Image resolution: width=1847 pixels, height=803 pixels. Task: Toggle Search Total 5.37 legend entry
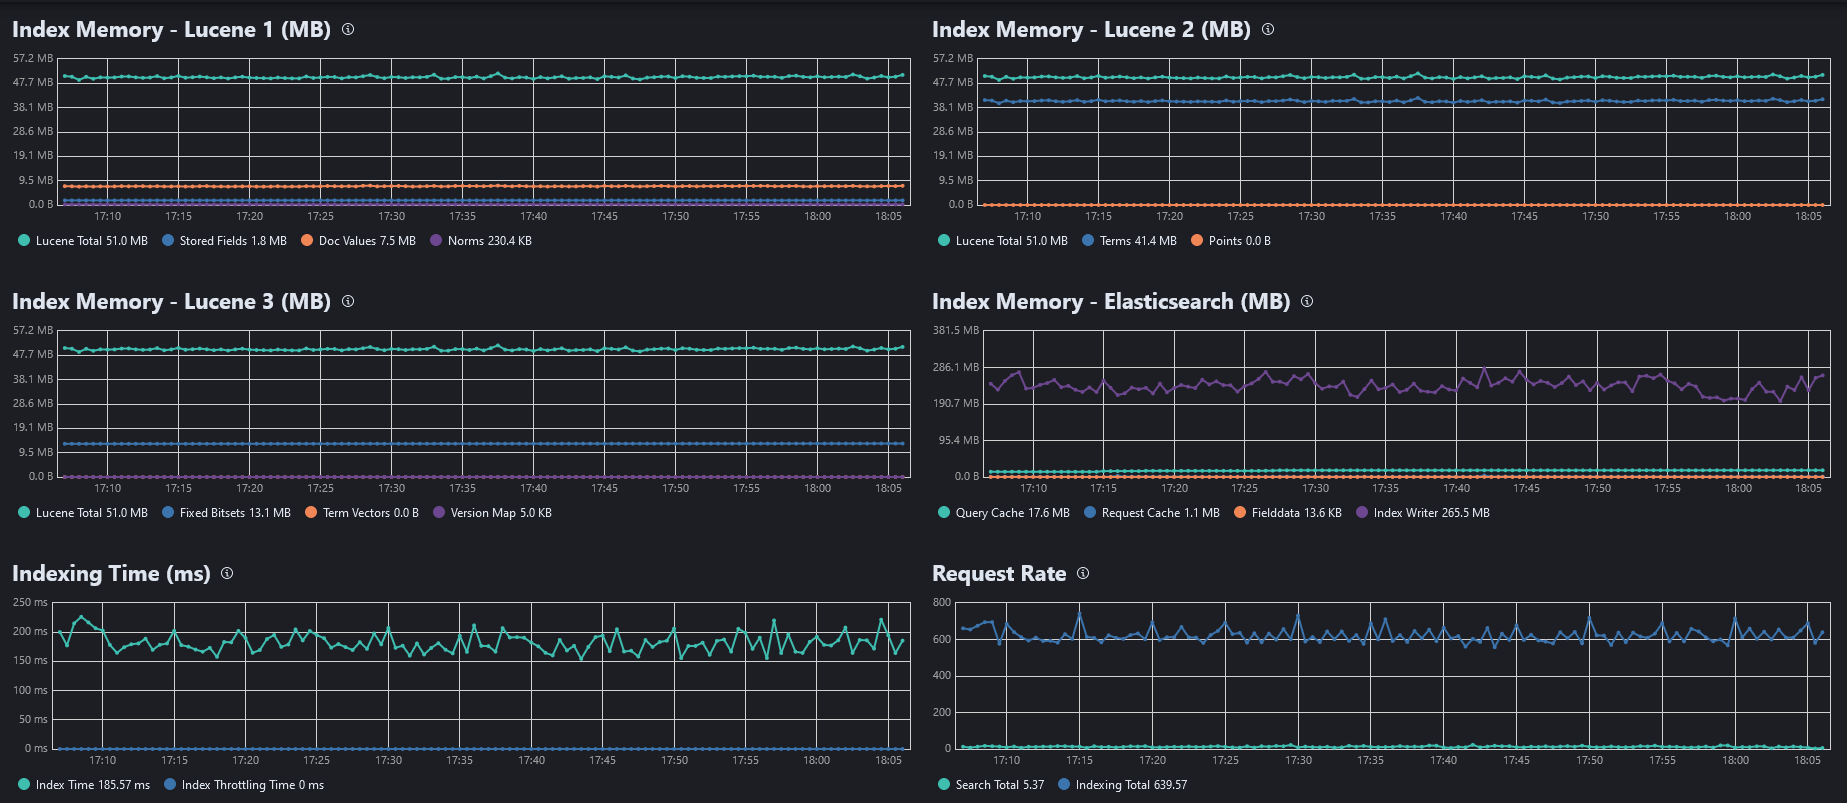point(991,785)
